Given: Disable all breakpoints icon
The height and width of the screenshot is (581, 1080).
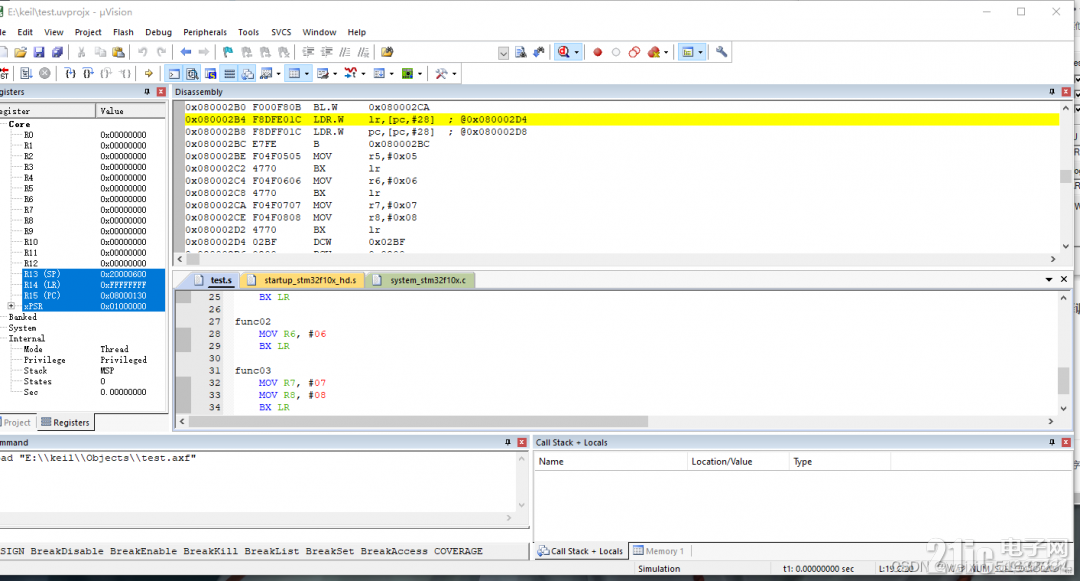Looking at the screenshot, I should 634,52.
